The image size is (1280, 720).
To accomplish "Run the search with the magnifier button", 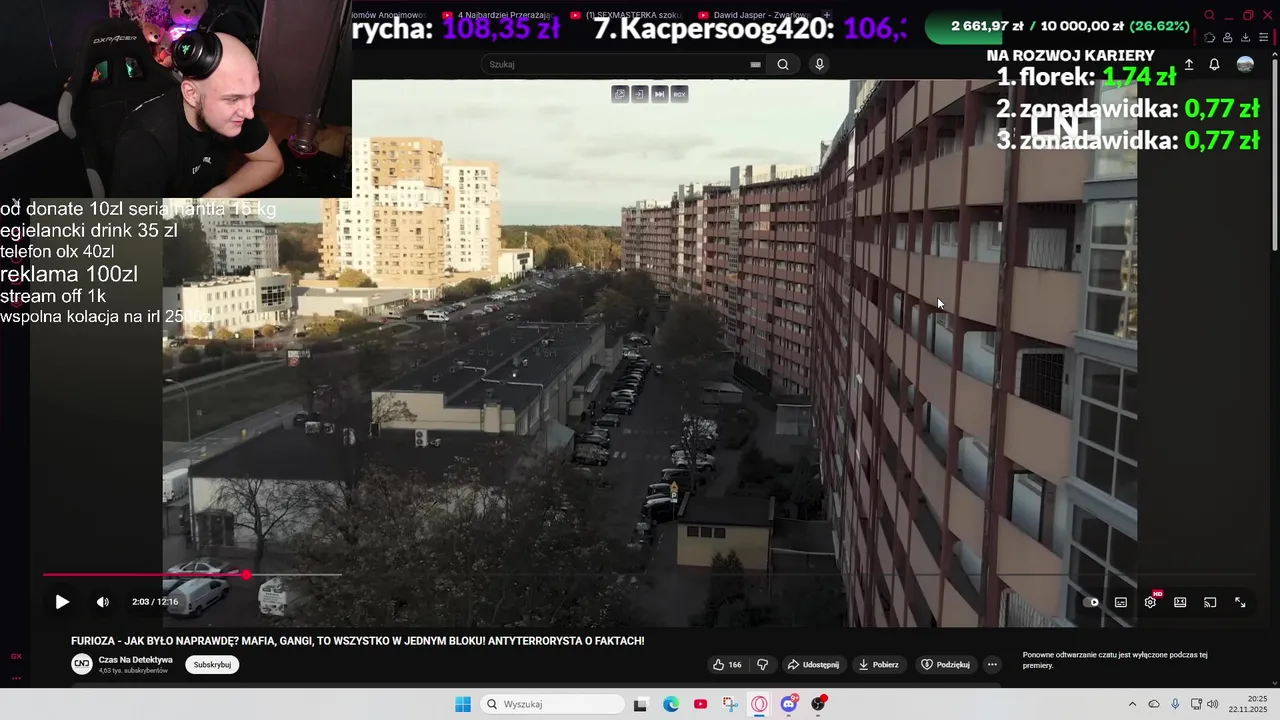I will (783, 64).
